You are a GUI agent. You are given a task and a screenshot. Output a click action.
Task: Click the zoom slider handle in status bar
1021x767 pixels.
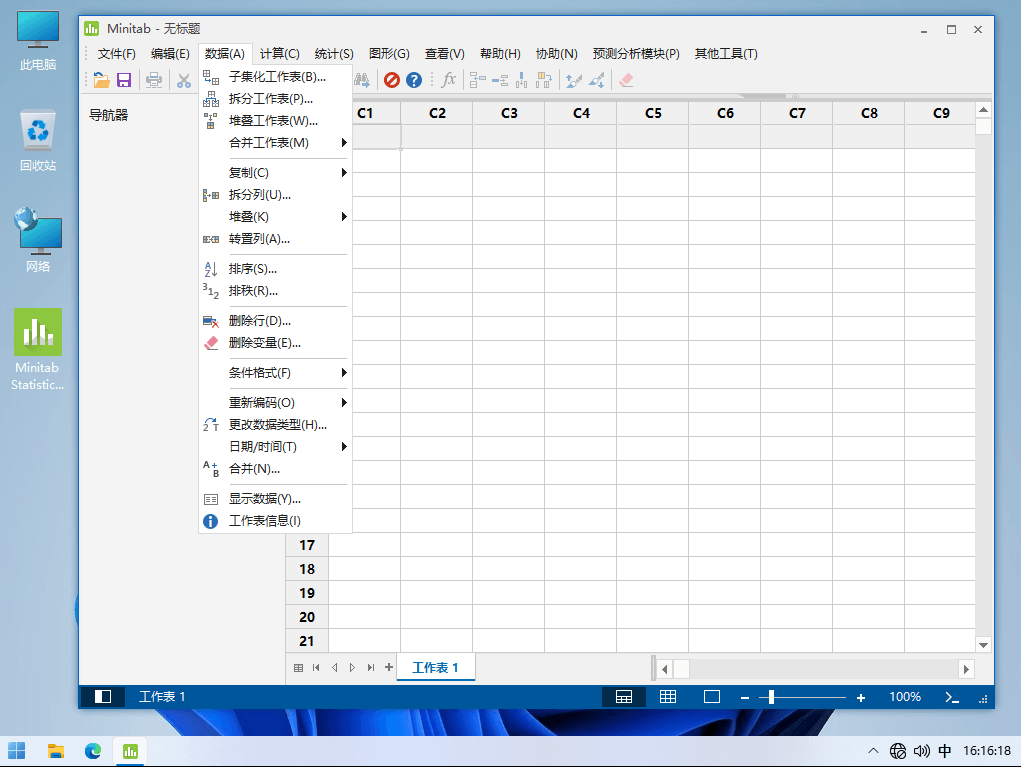coord(771,697)
